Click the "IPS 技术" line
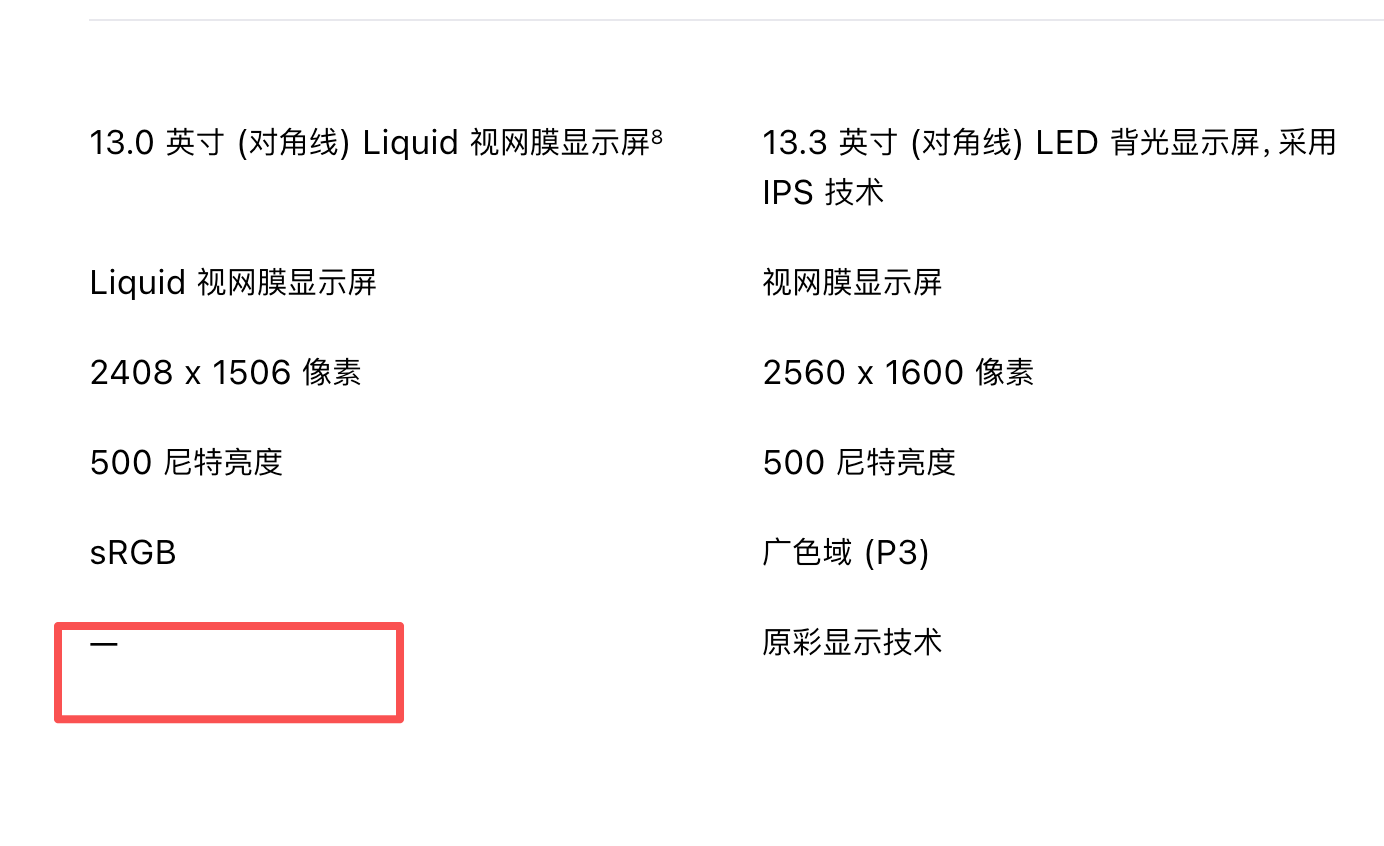This screenshot has width=1384, height=846. coord(823,192)
